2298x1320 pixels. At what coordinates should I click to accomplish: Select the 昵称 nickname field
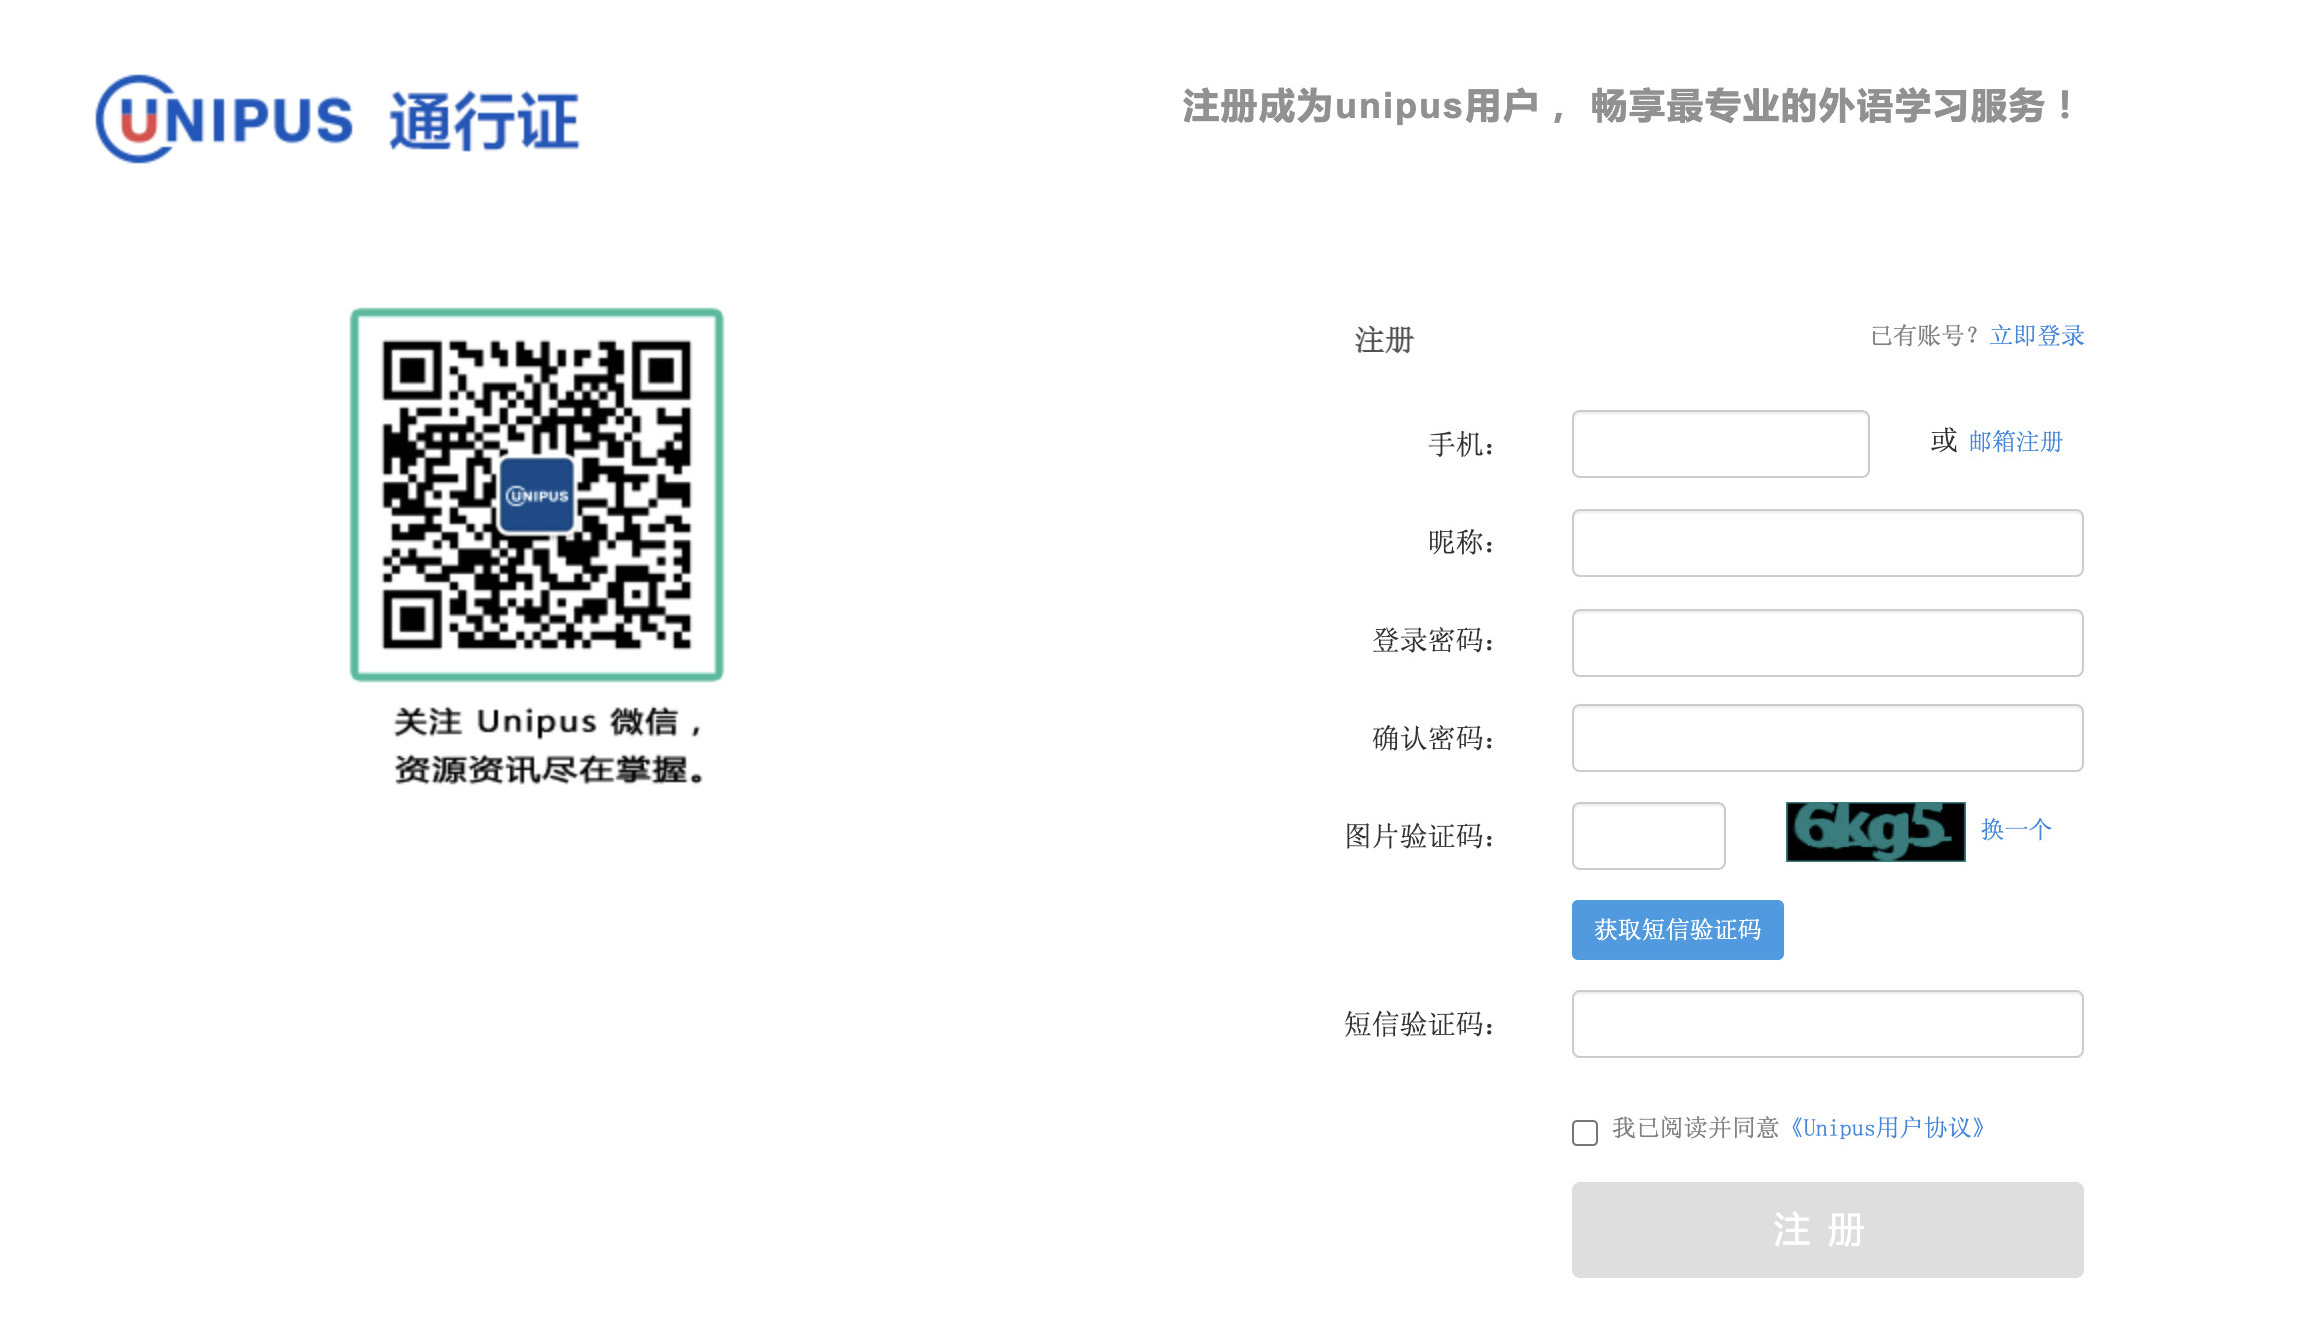pos(1826,542)
